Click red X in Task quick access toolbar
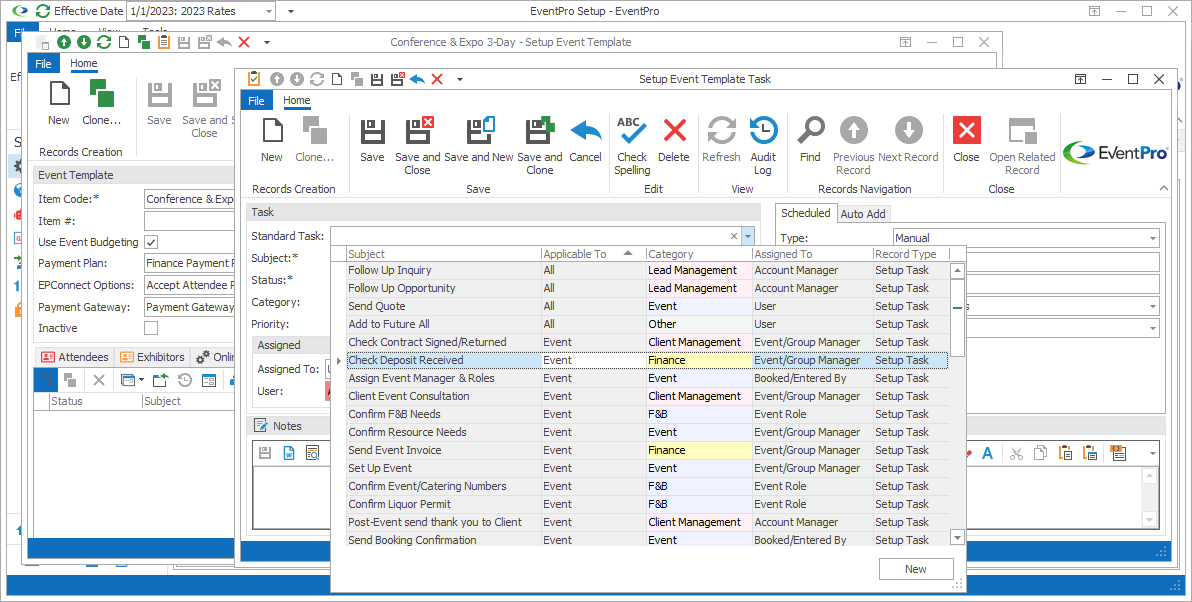 (x=437, y=79)
